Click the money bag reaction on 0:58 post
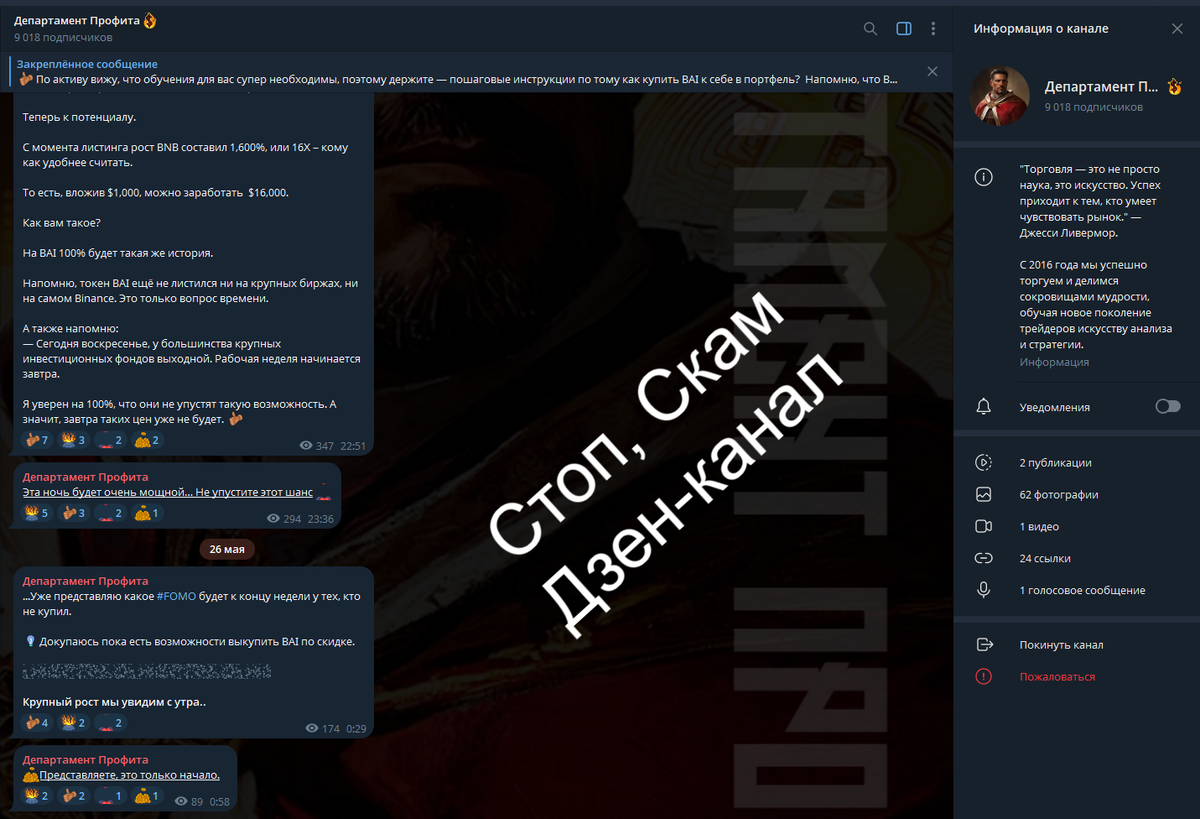This screenshot has width=1200, height=819. click(x=148, y=797)
